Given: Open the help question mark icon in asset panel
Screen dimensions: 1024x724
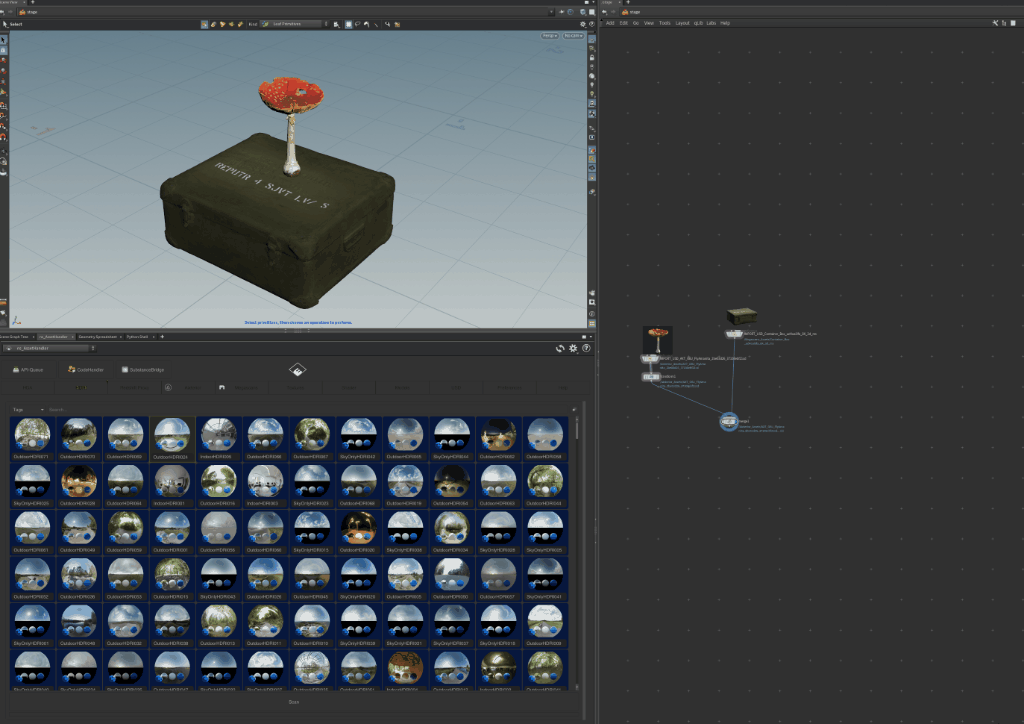Looking at the screenshot, I should 585,348.
